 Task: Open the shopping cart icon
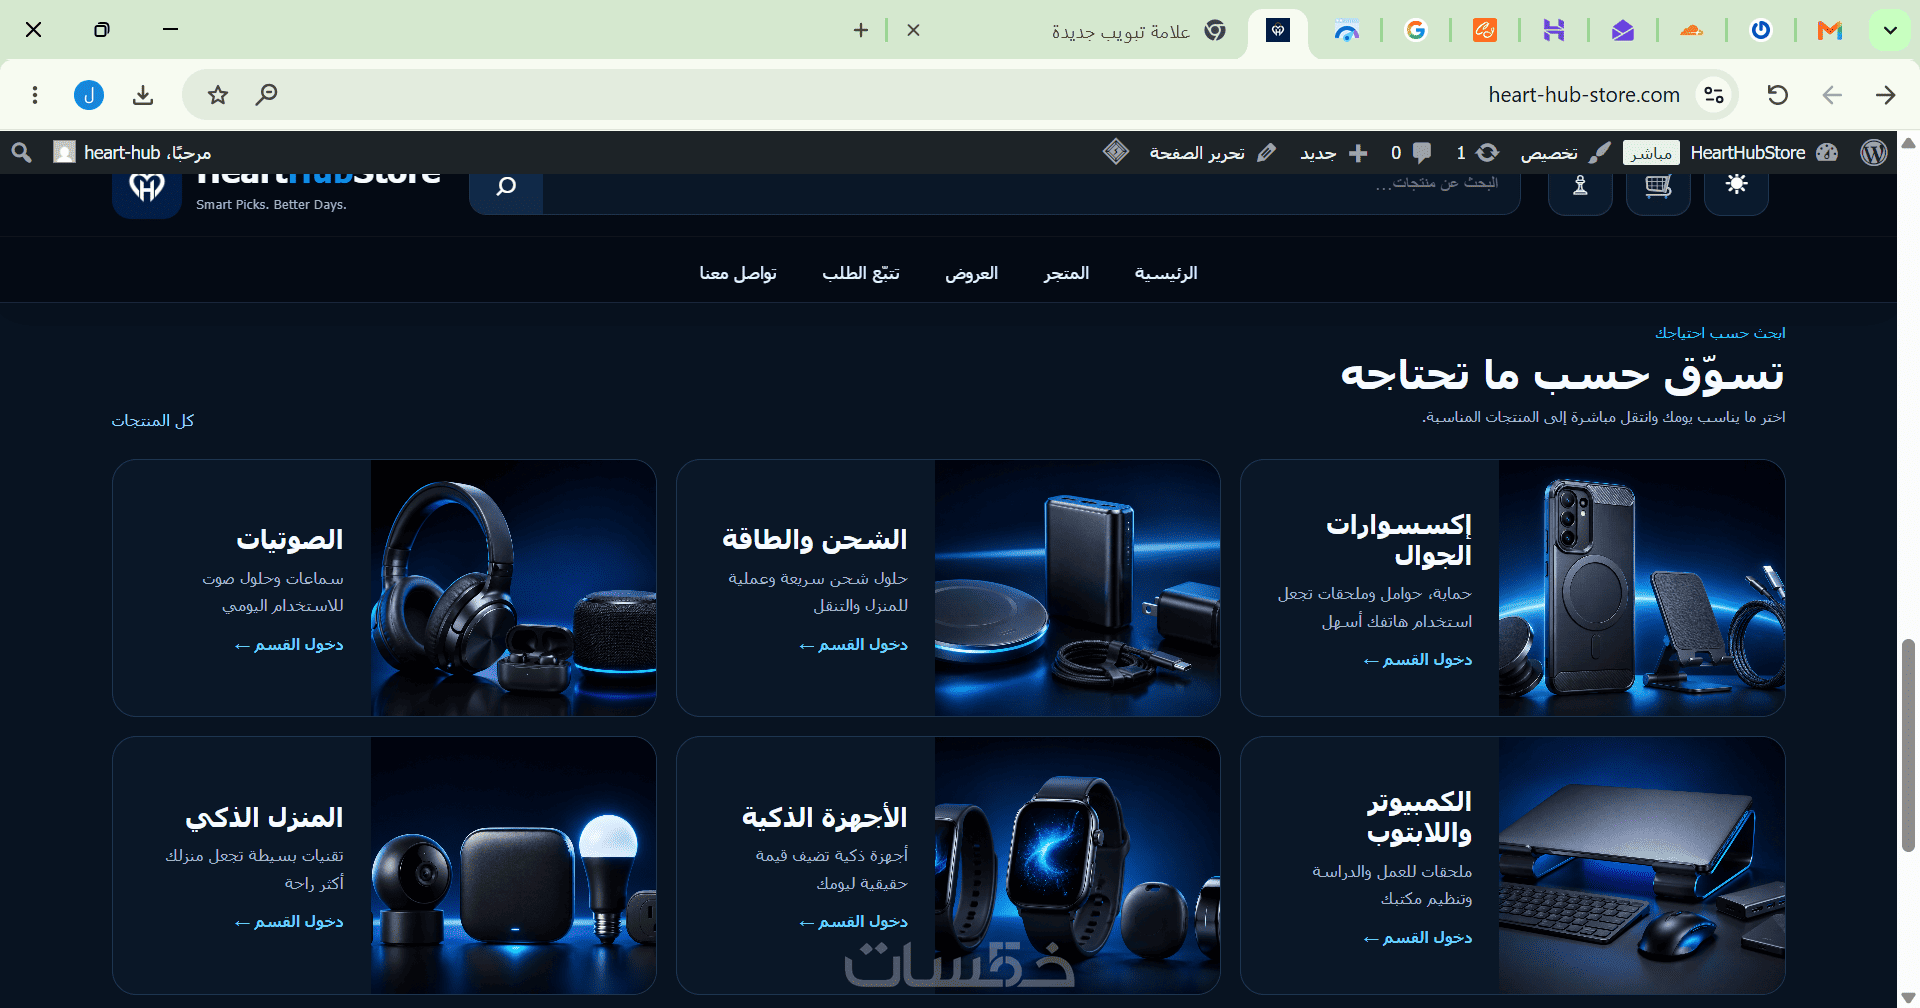click(x=1658, y=186)
